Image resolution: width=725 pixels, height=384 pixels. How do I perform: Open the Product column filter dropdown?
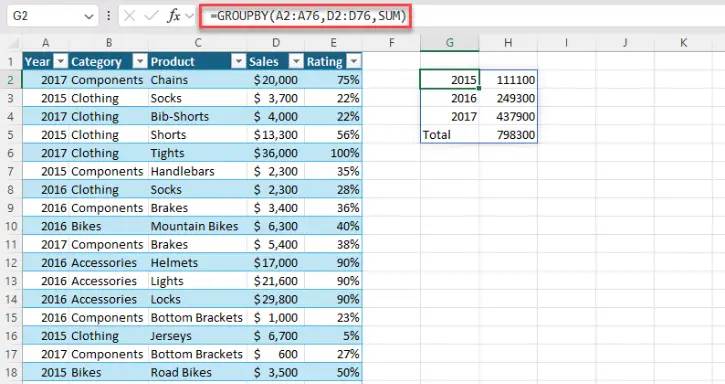click(239, 61)
